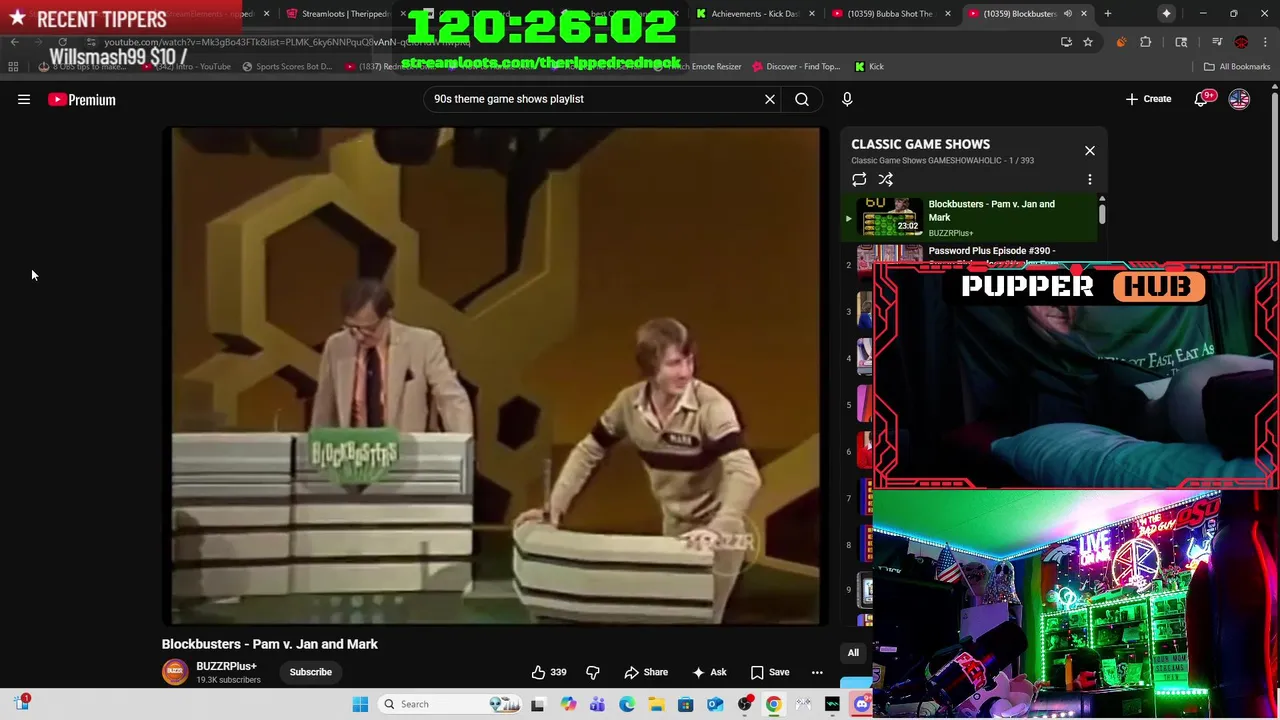1280x720 pixels.
Task: Open Microsoft Teams from the taskbar
Action: (x=597, y=704)
